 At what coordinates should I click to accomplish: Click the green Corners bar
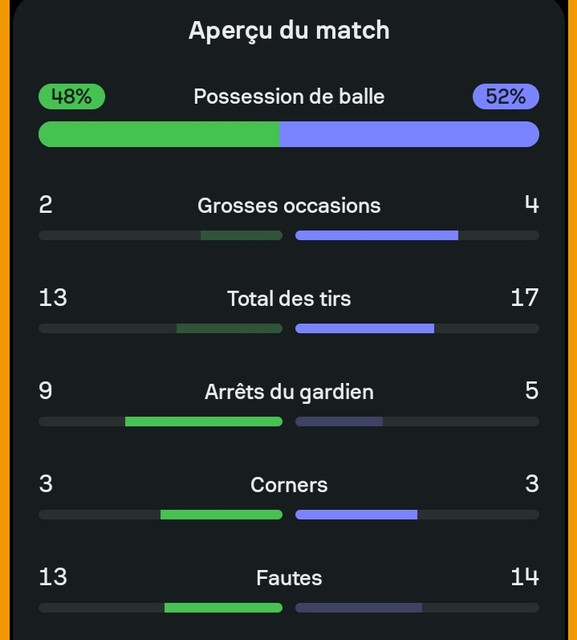(221, 515)
